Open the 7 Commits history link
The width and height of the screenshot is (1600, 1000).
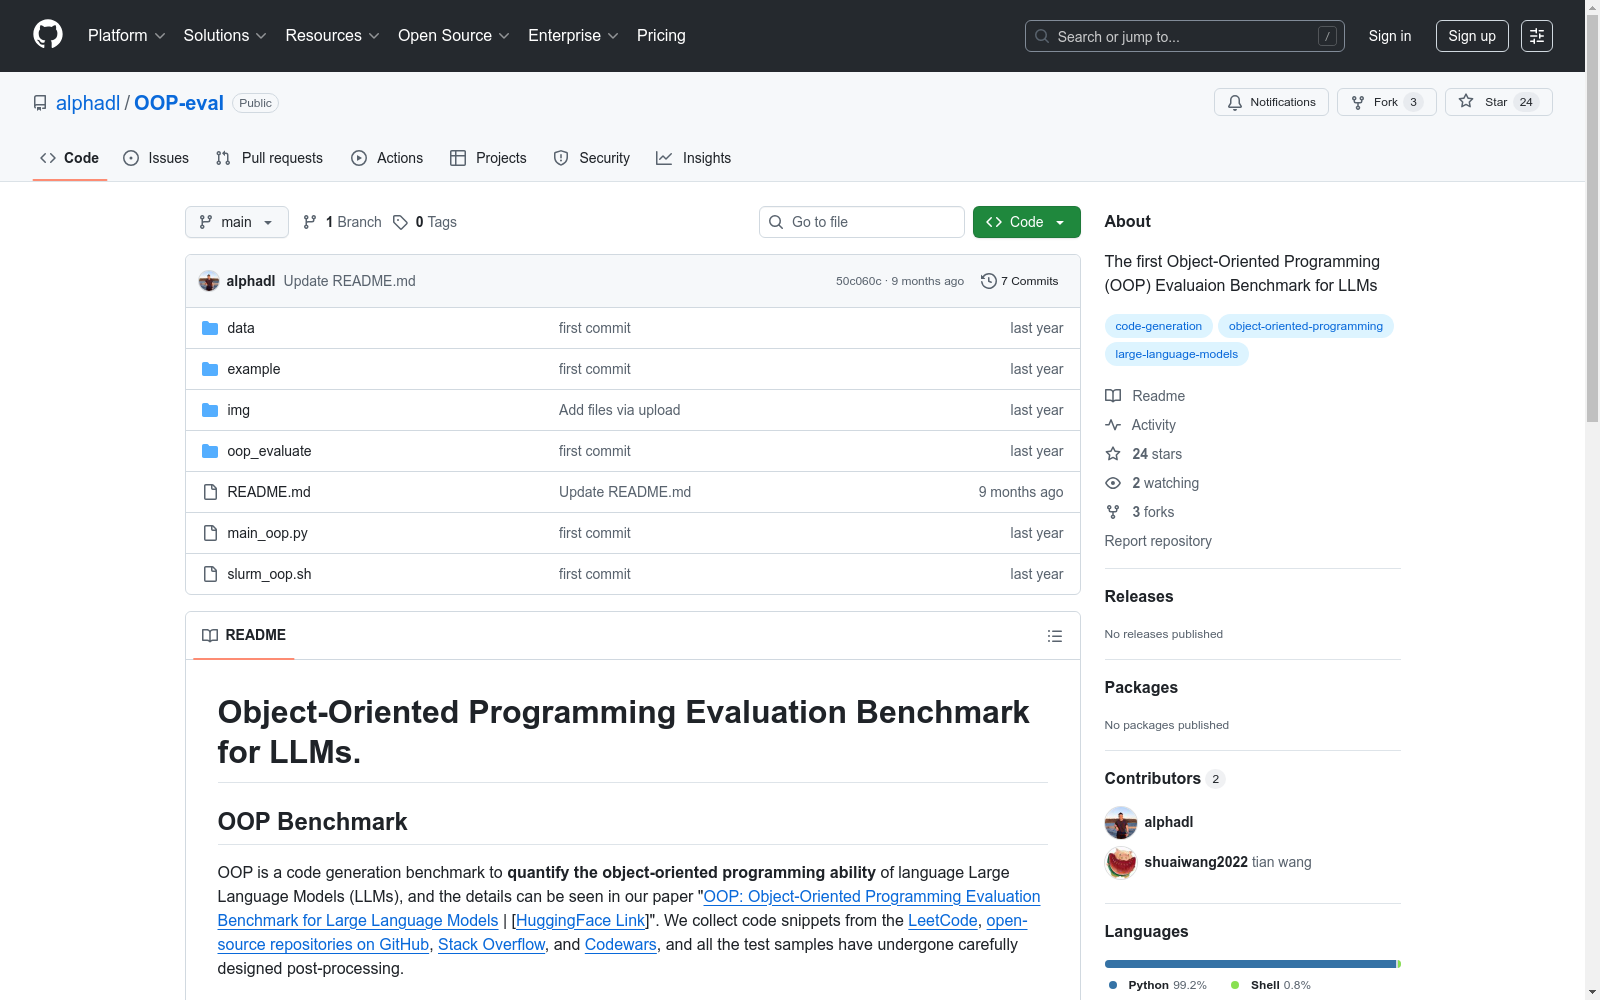1020,281
